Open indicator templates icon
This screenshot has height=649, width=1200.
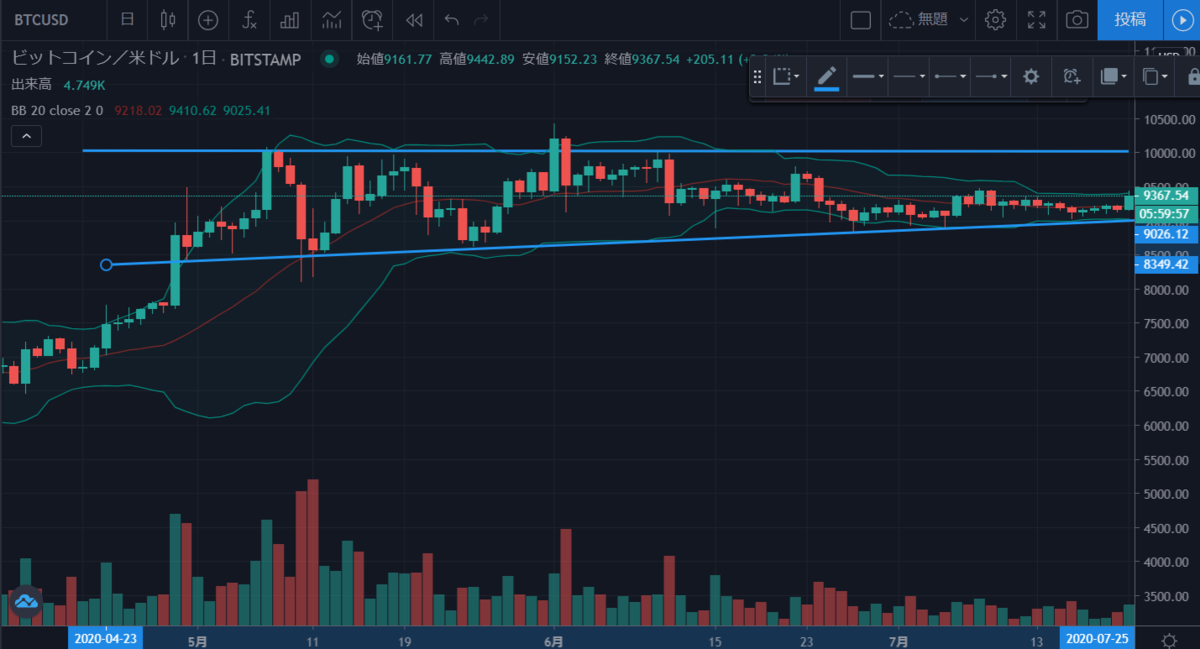tap(331, 19)
